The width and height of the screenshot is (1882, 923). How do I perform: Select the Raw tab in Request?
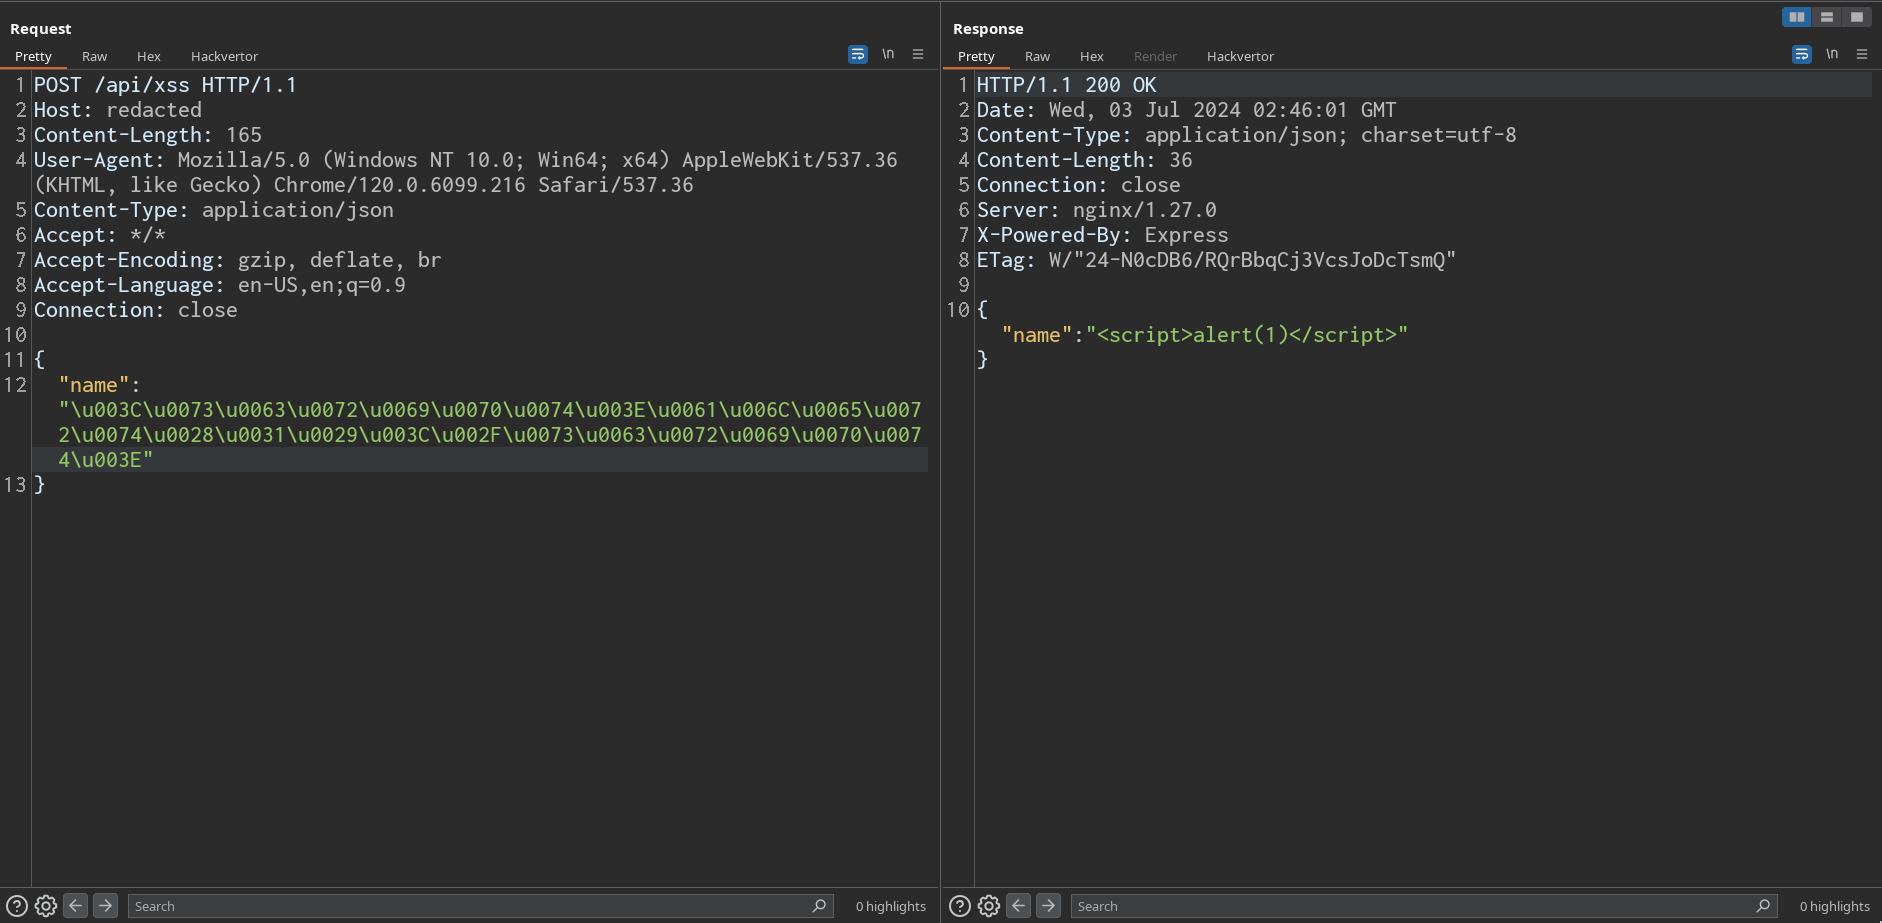(94, 57)
